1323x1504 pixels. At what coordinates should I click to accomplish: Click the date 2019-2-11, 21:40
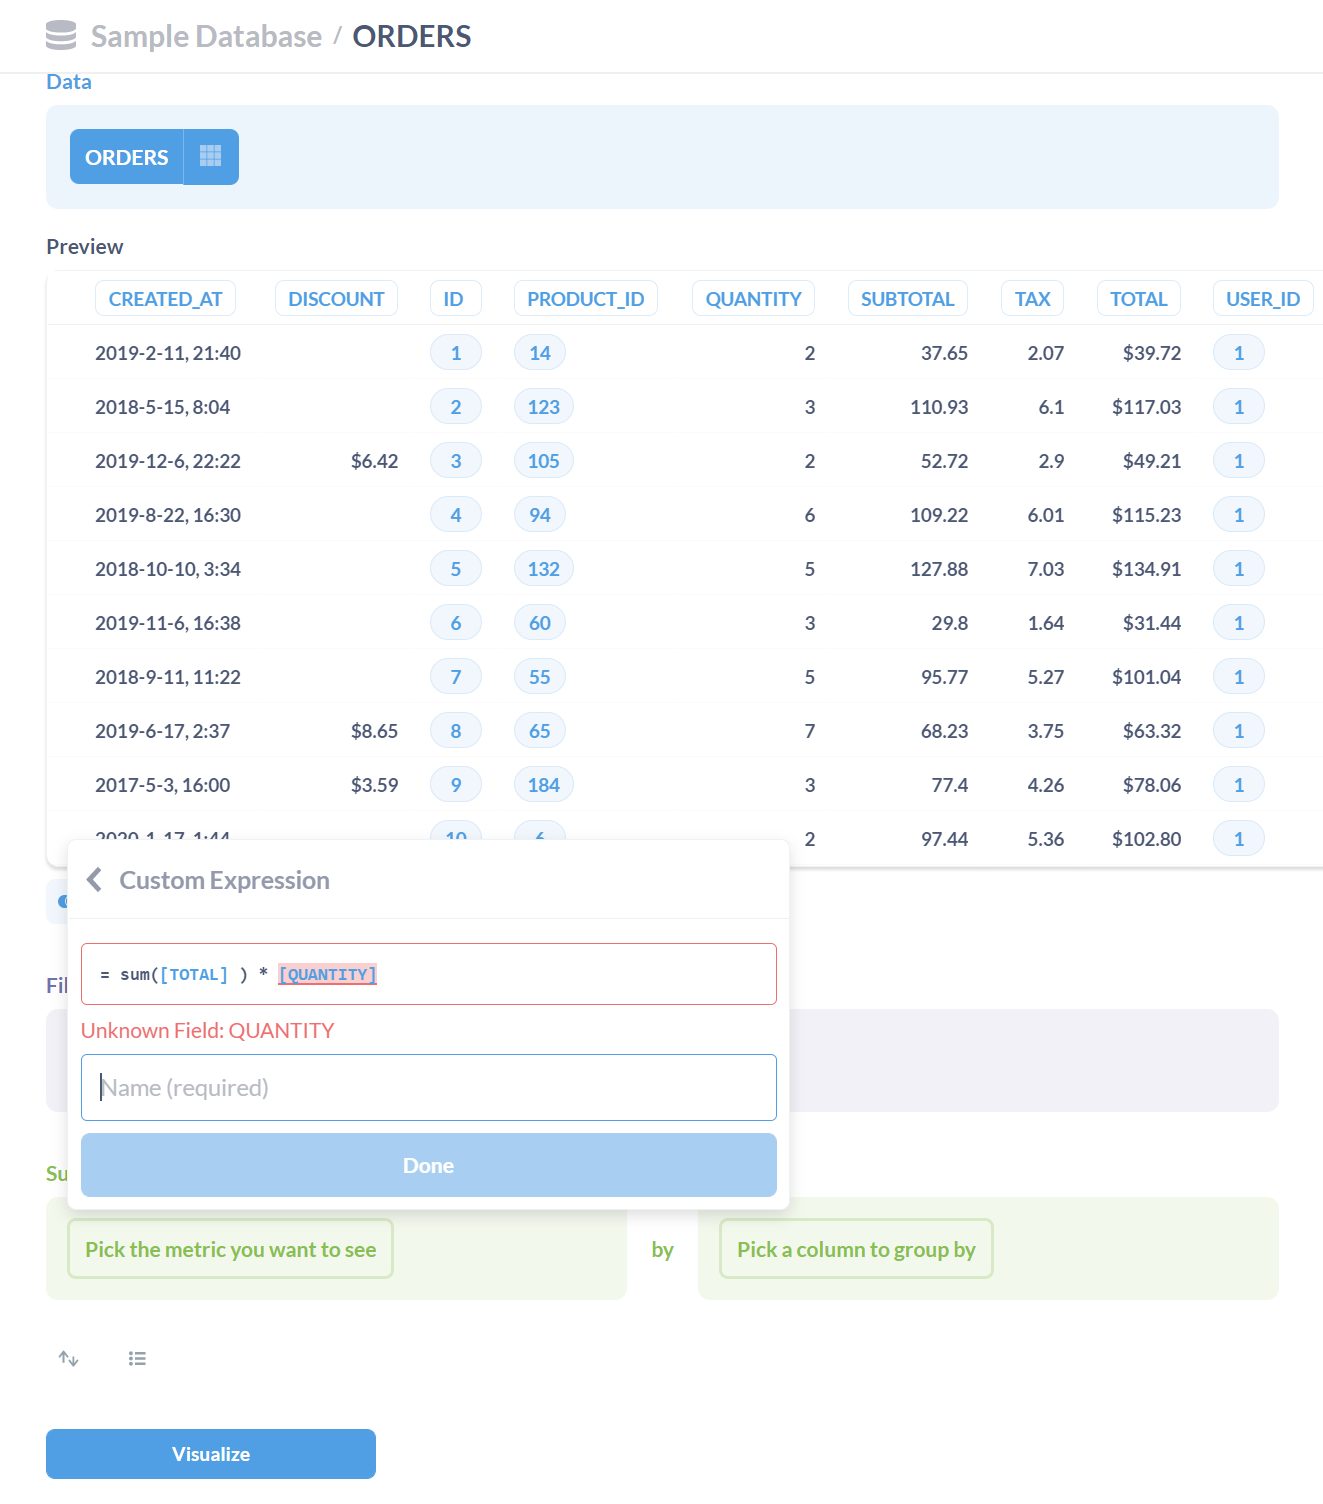click(x=168, y=353)
